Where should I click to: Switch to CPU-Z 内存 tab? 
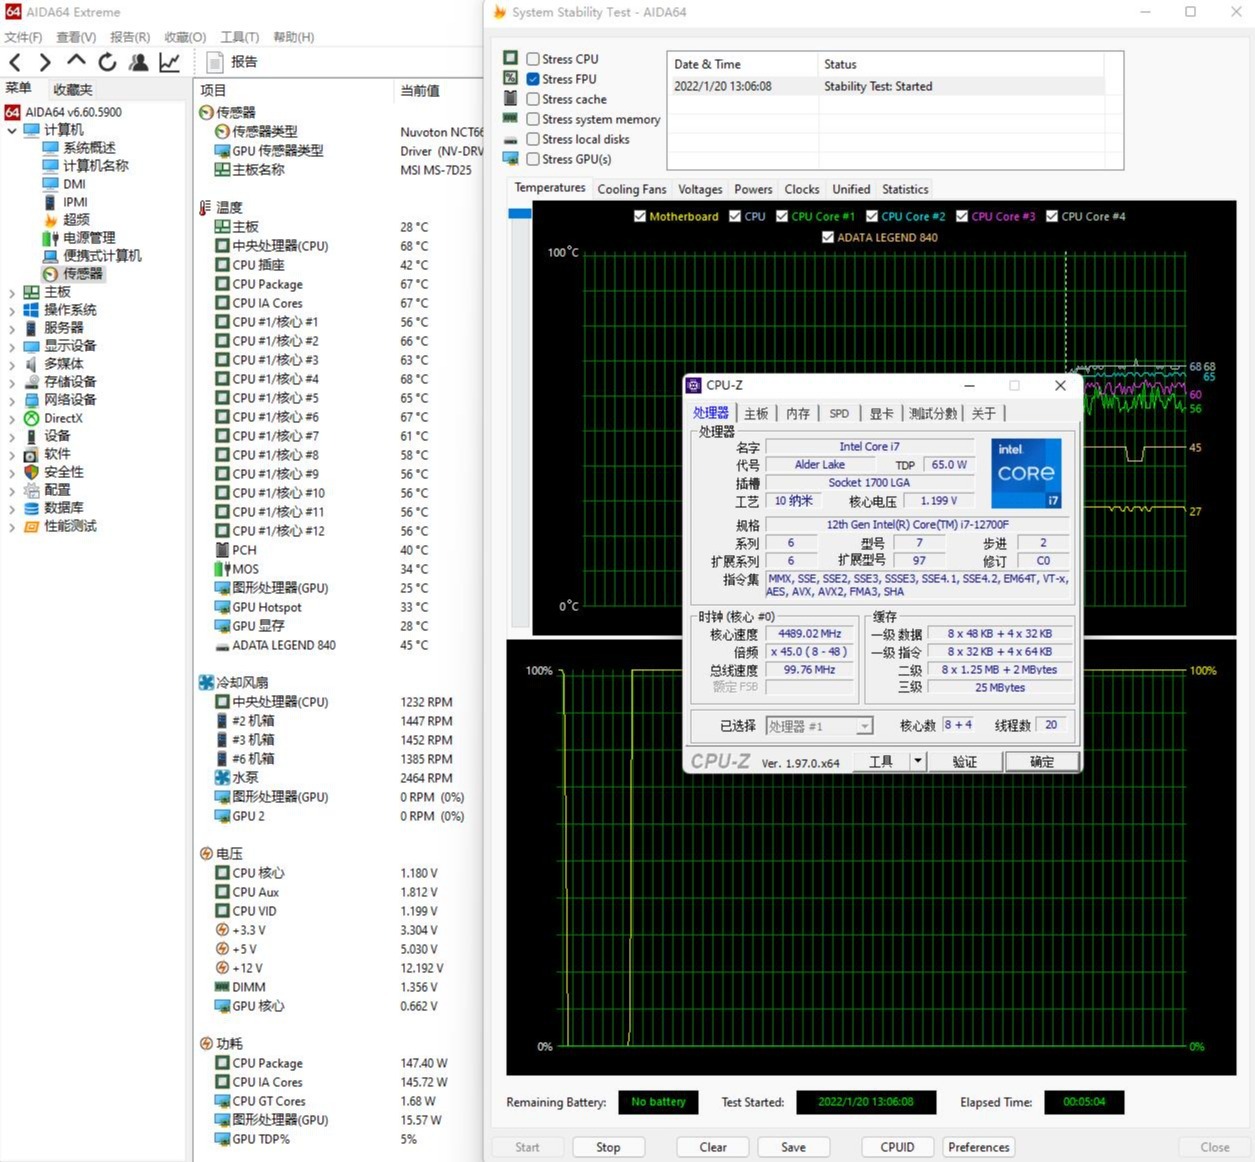(x=798, y=413)
